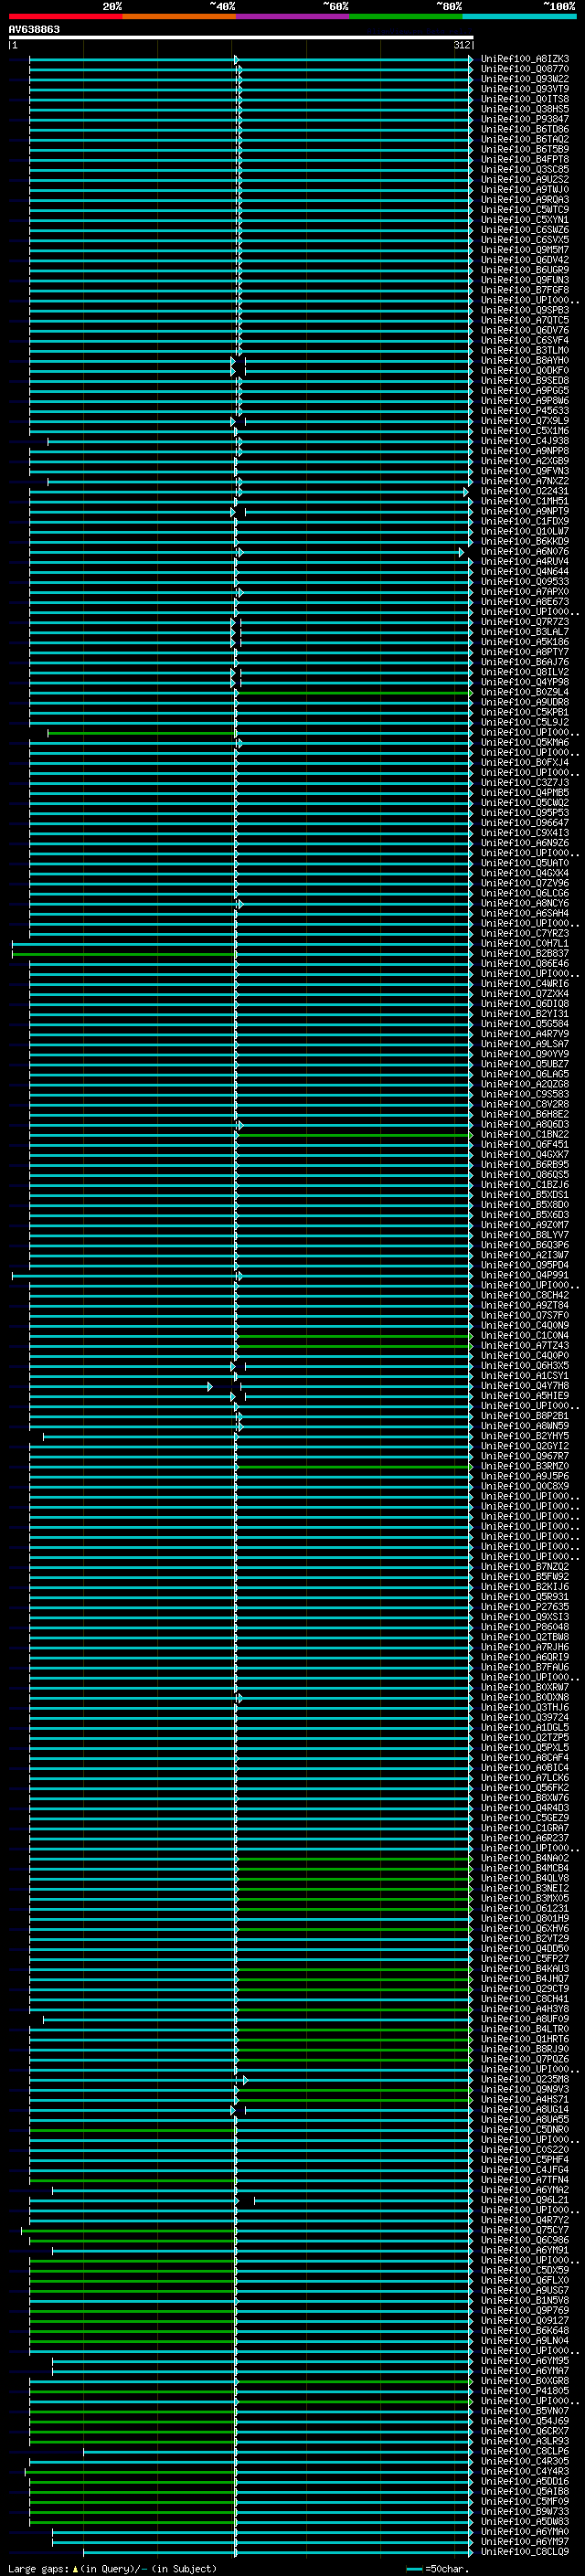Open hit UniRef100_A8UG14
The width and height of the screenshot is (585, 2576).
click(x=525, y=2109)
